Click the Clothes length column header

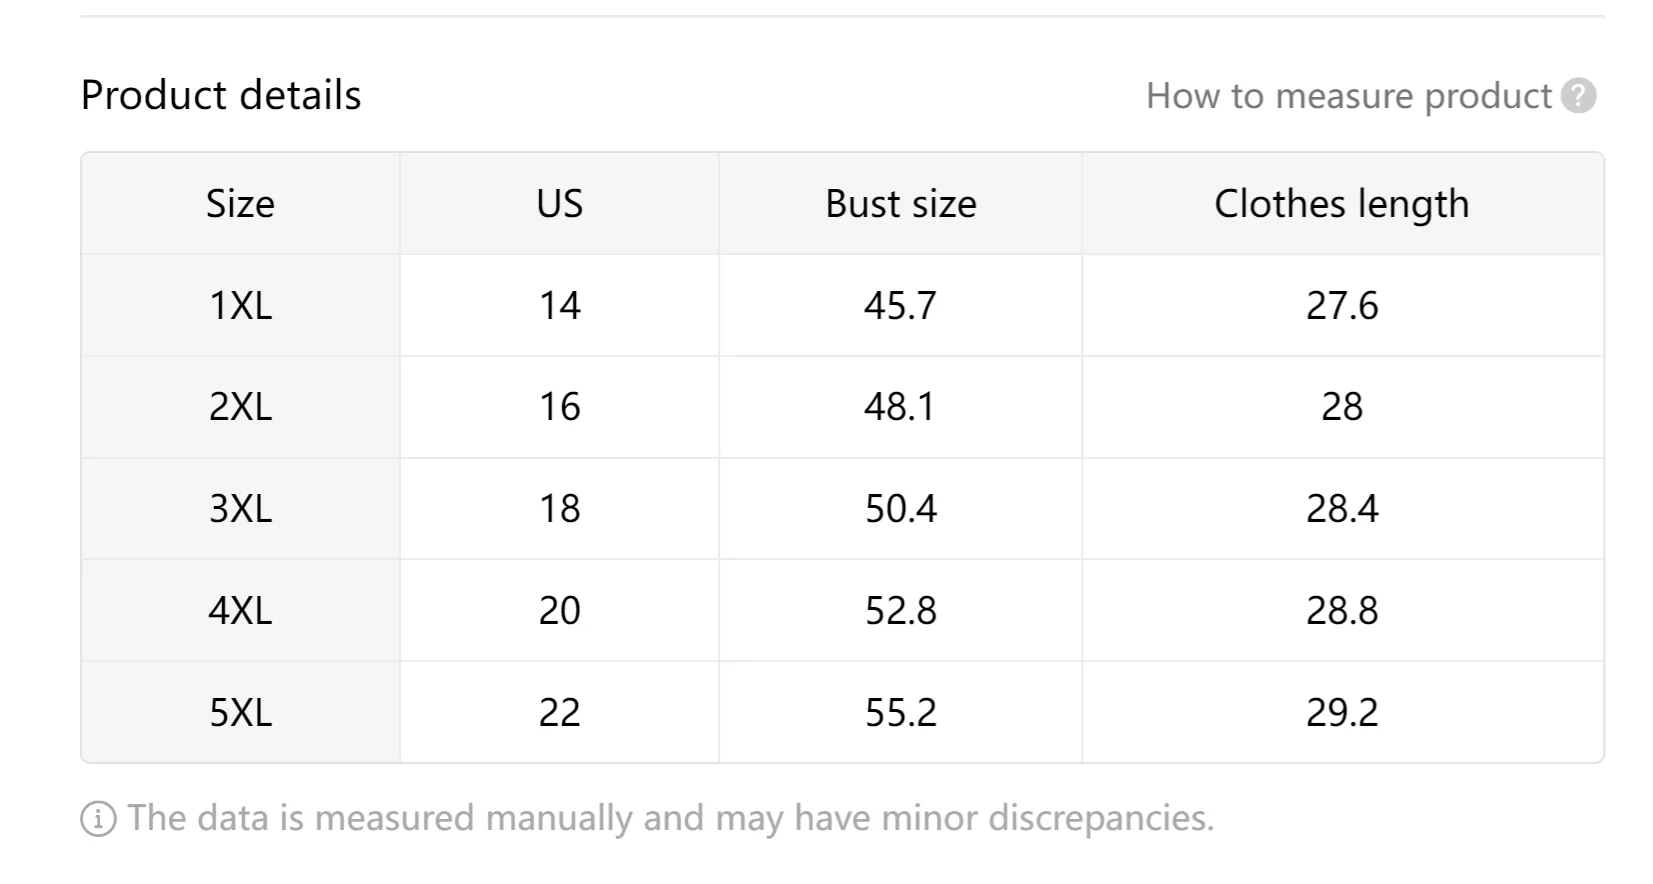click(1342, 204)
